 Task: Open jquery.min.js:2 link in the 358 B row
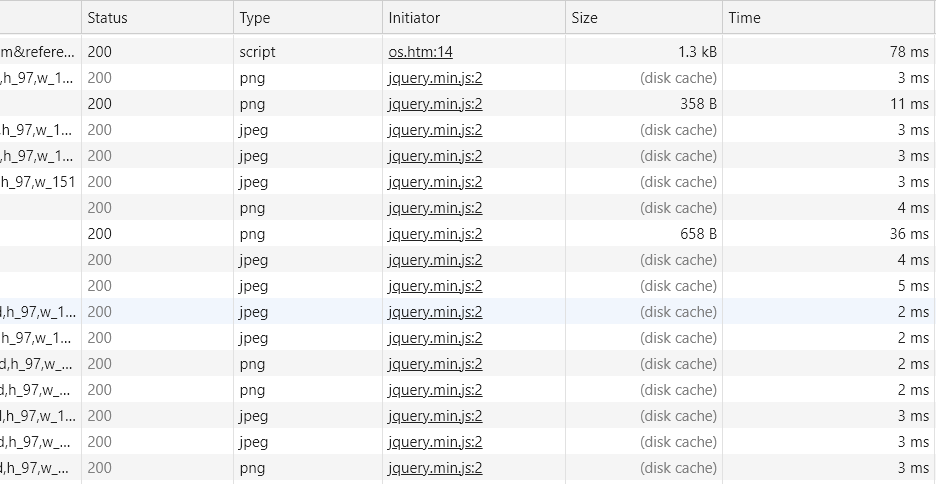435,104
